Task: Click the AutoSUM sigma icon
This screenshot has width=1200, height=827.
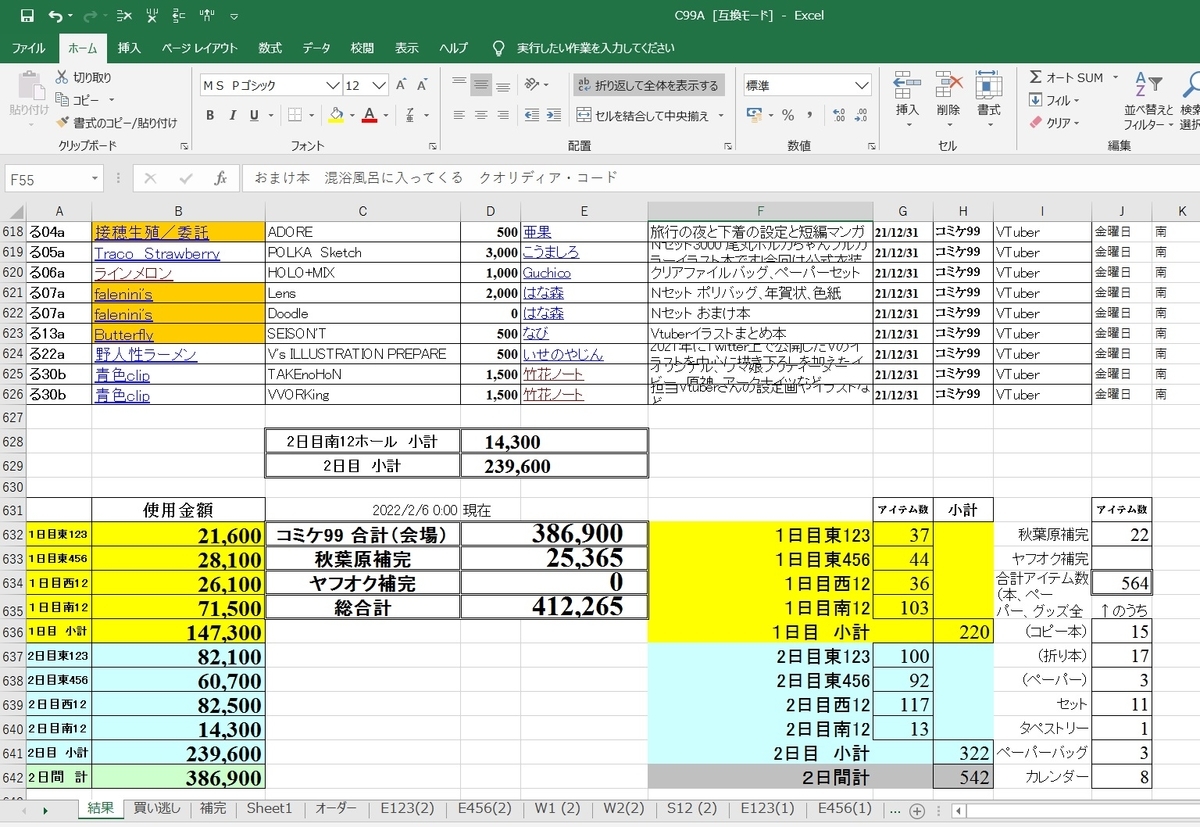Action: coord(1035,77)
